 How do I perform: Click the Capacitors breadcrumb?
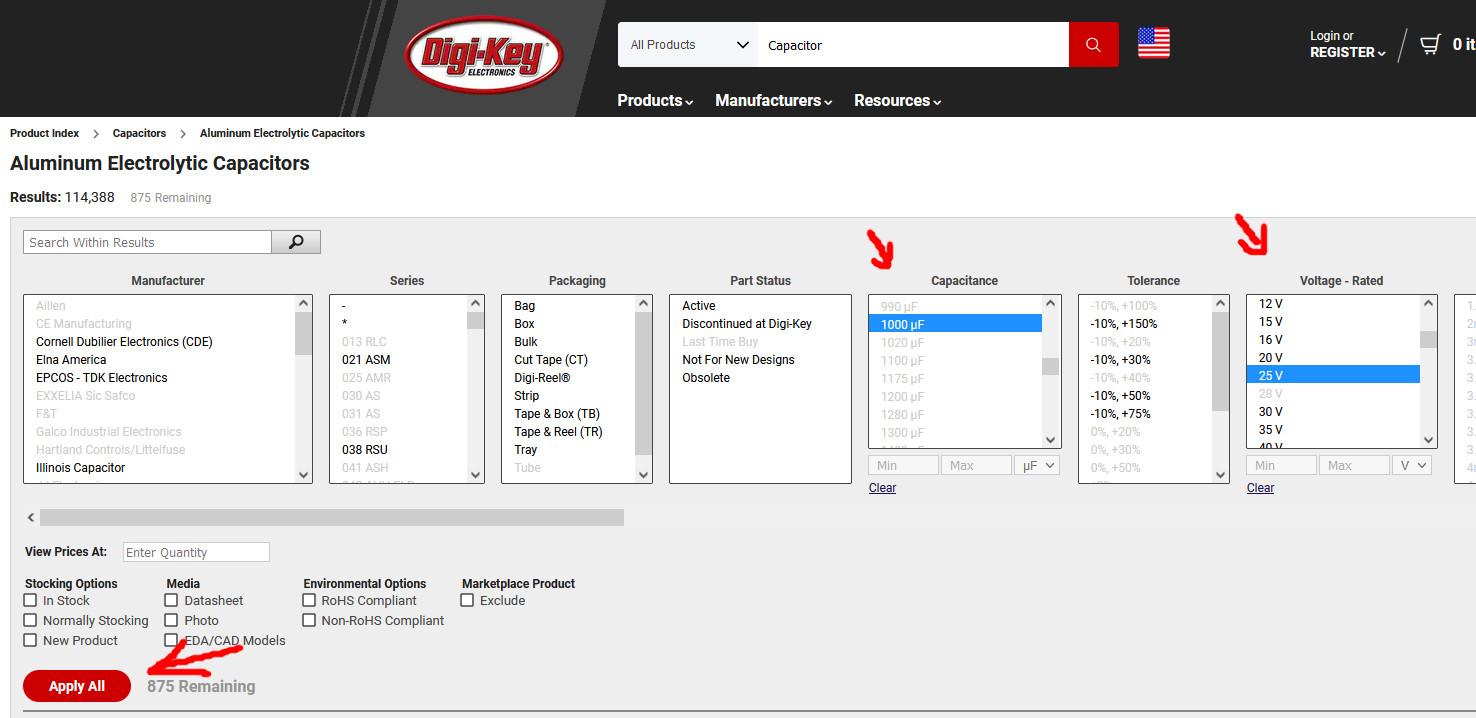click(x=139, y=133)
